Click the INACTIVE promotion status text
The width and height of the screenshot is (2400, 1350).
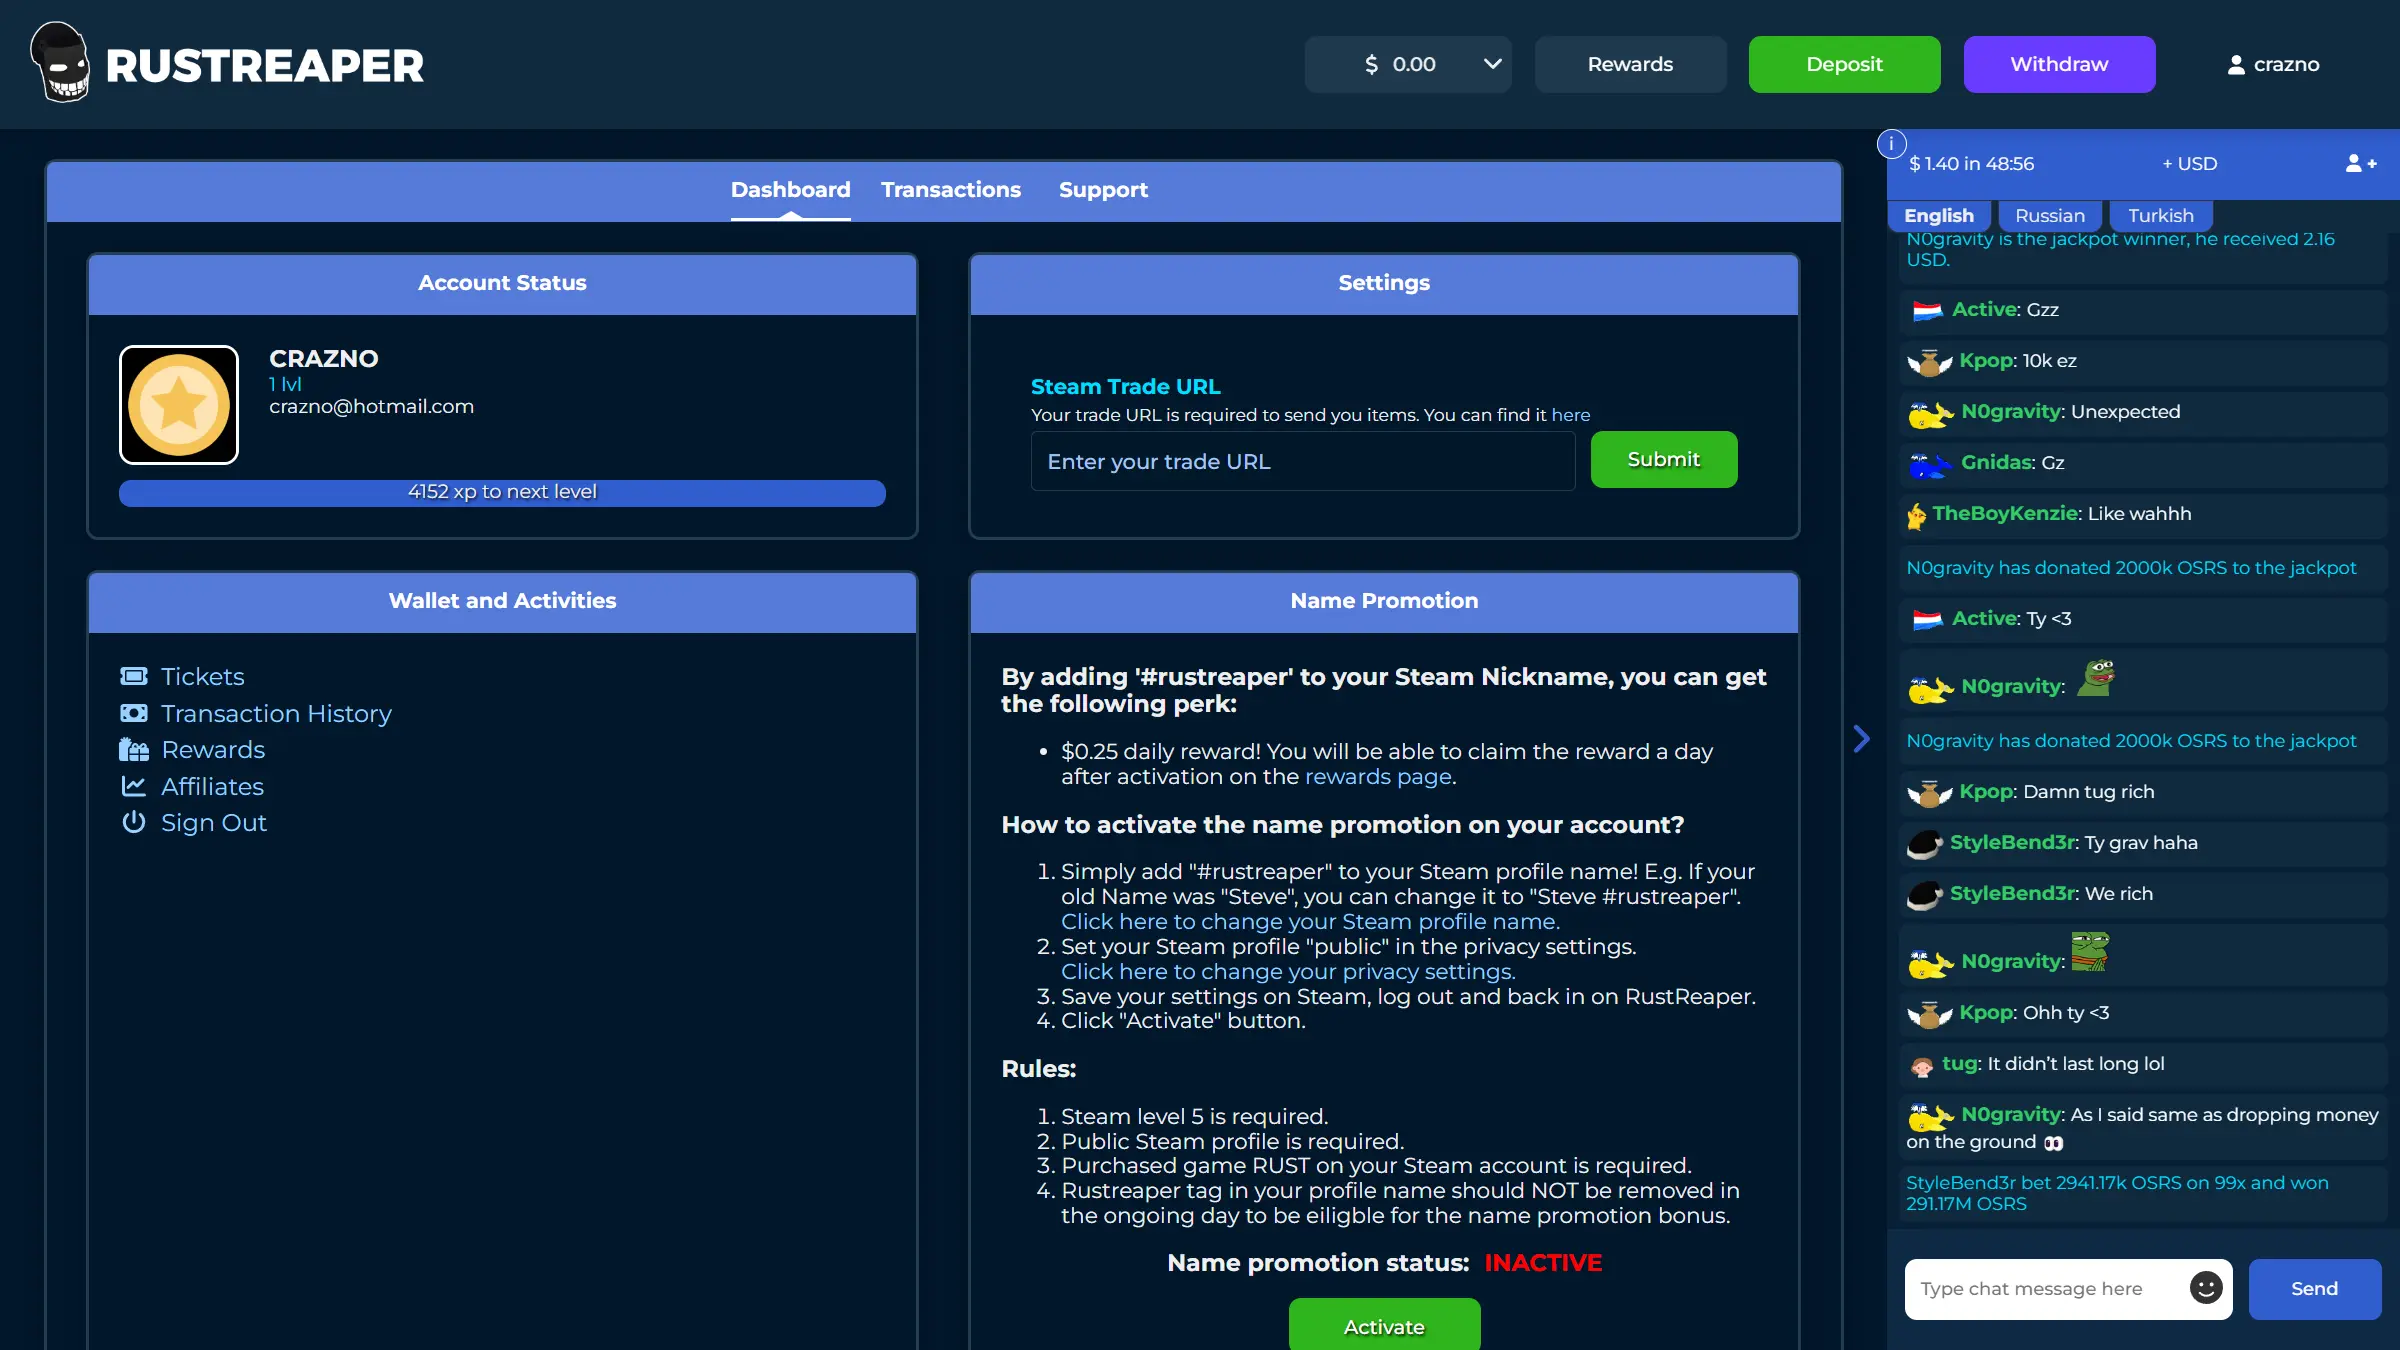point(1543,1263)
